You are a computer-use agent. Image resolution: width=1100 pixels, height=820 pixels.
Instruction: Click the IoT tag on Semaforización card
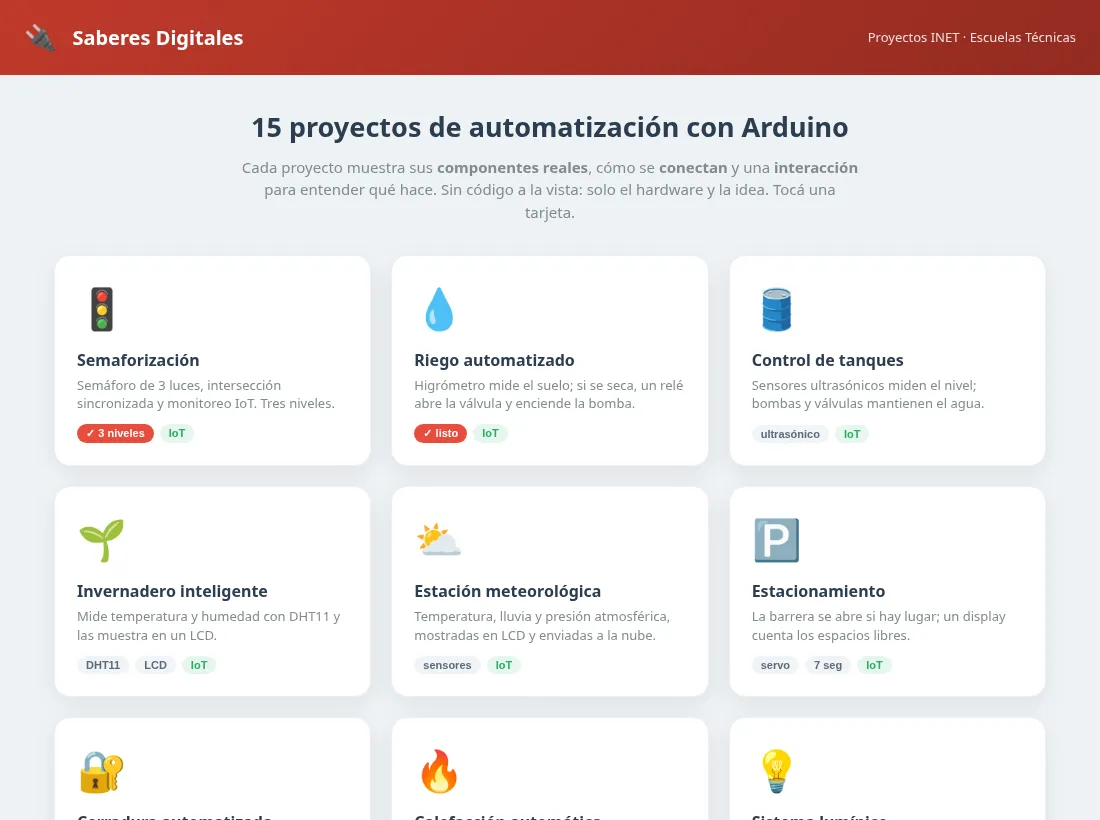(x=177, y=433)
